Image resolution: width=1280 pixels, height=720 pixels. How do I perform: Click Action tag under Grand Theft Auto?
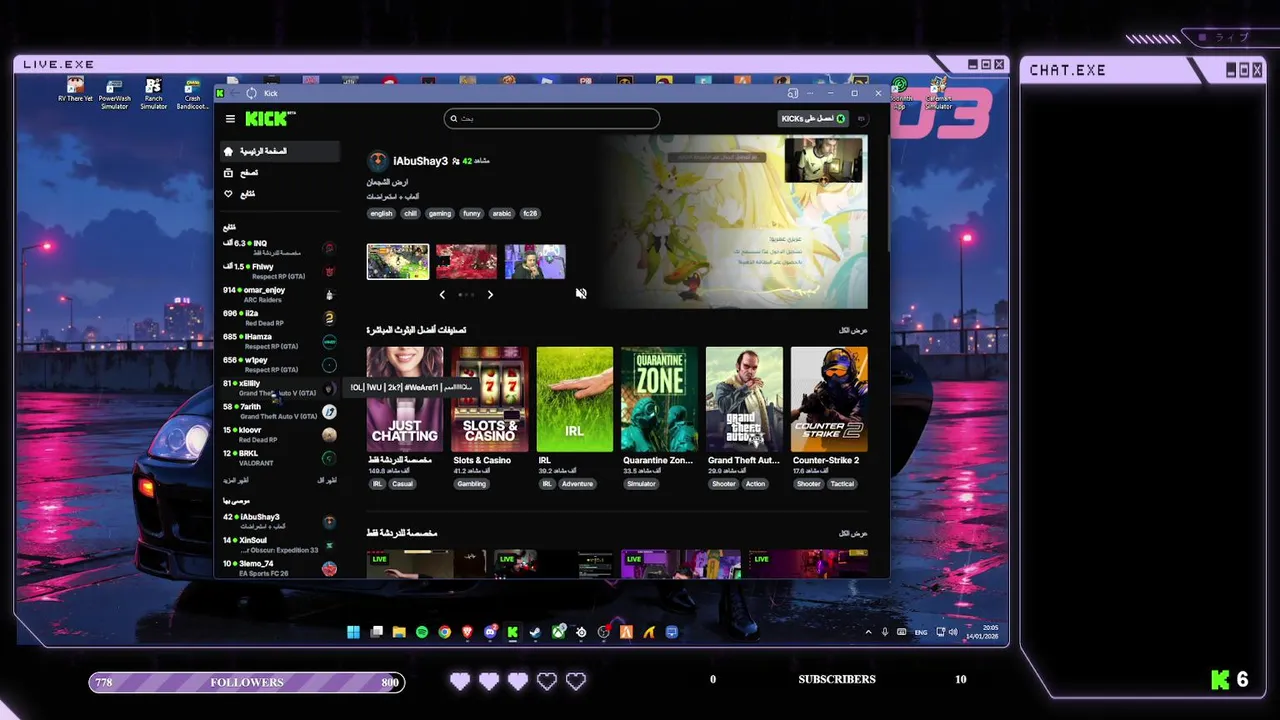coord(755,484)
